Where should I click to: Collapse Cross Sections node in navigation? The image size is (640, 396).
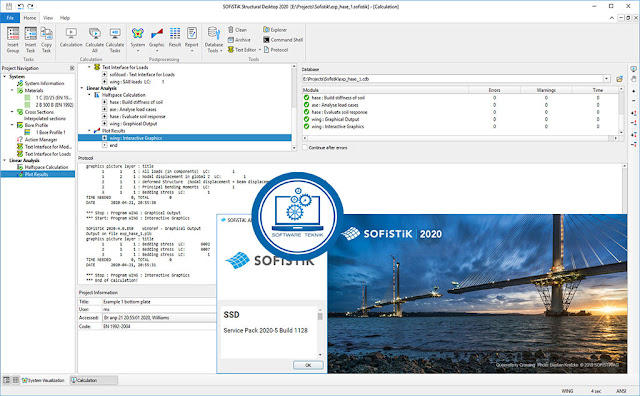tap(12, 111)
